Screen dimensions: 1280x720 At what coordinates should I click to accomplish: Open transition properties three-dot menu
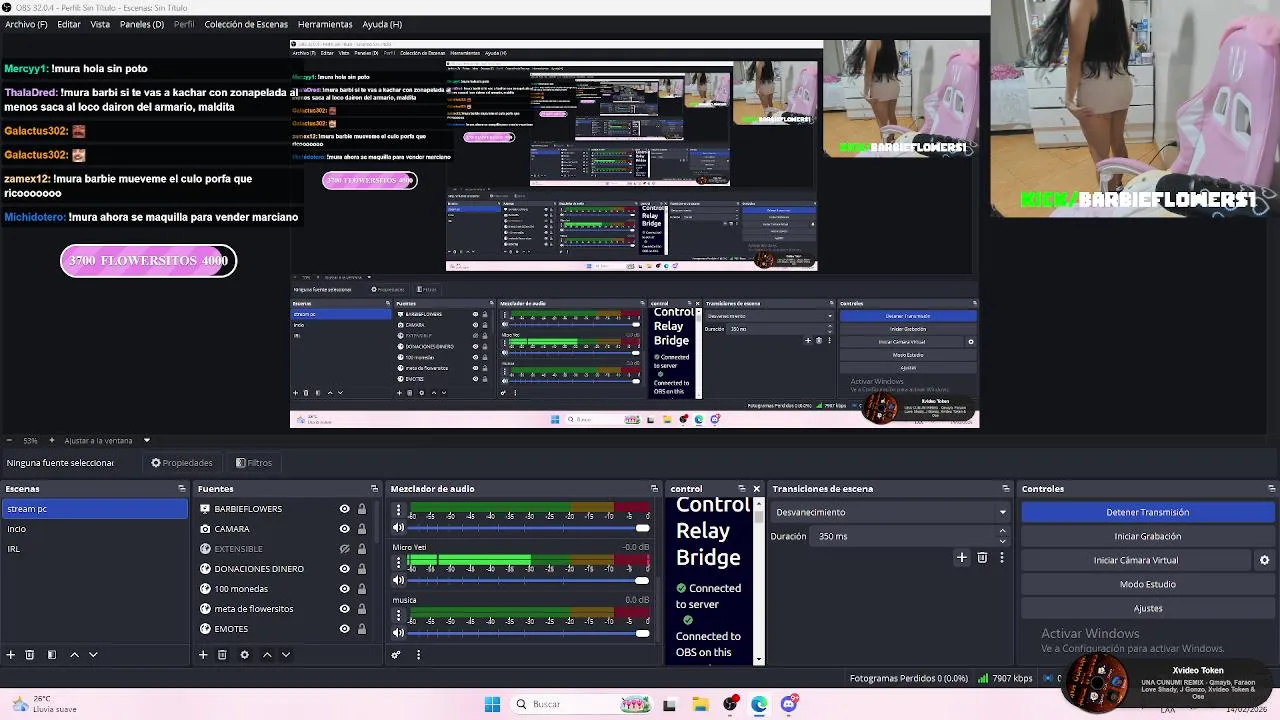(x=1001, y=557)
